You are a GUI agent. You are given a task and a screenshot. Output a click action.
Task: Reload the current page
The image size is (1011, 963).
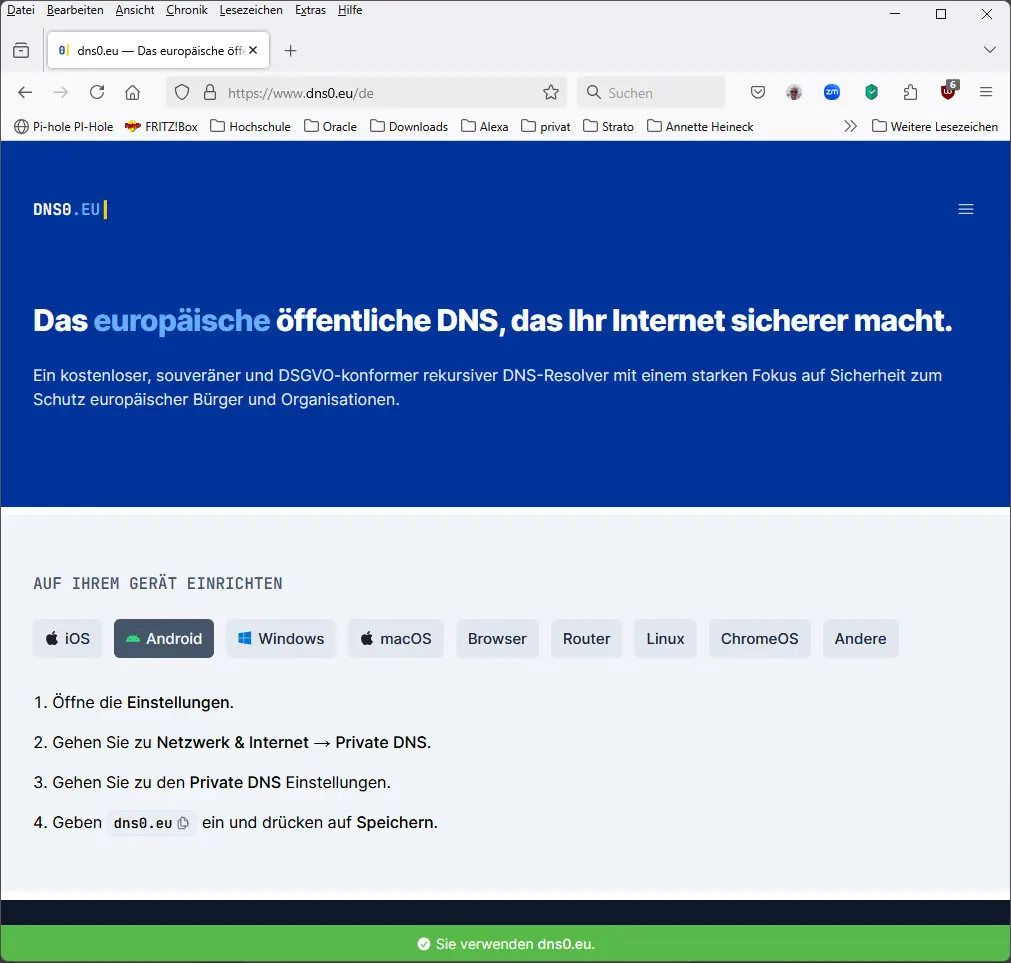coord(97,93)
